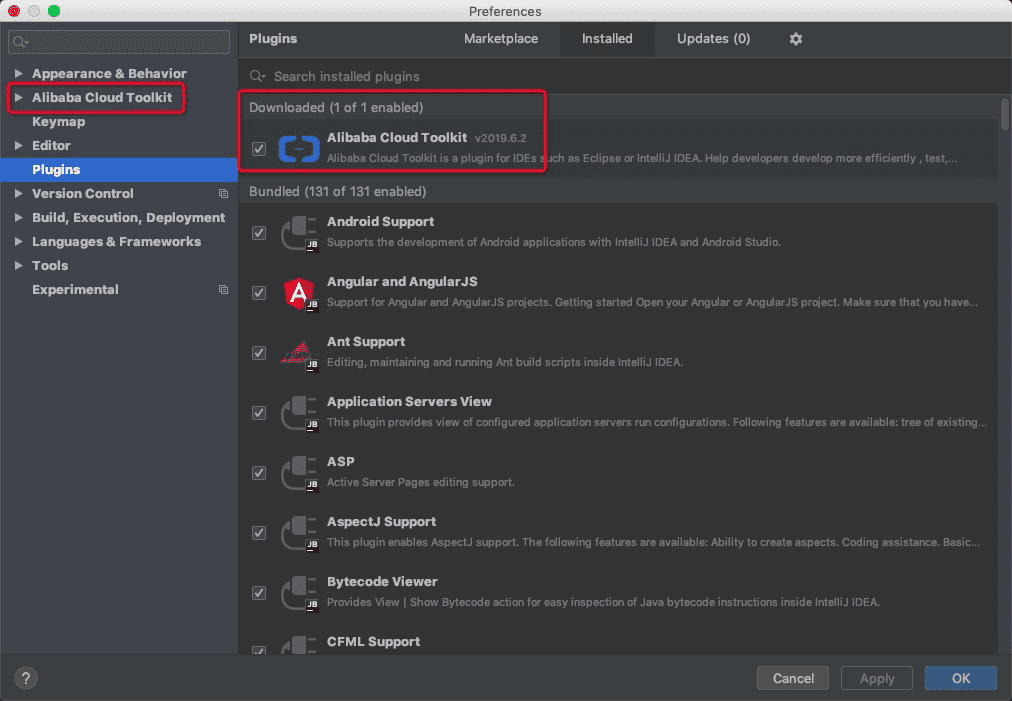Toggle the ASP plugin checkbox
Screen dimensions: 1012x701
(259, 473)
